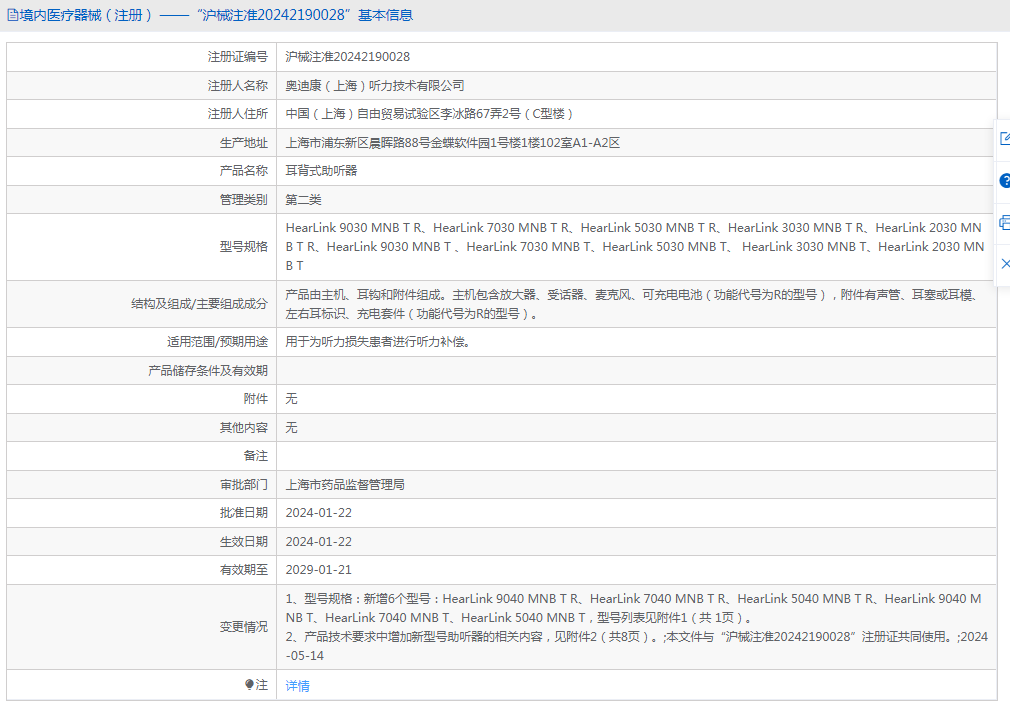Click the approval date 2024-01-22 in 批准日期 row
The height and width of the screenshot is (709, 1010).
(319, 513)
